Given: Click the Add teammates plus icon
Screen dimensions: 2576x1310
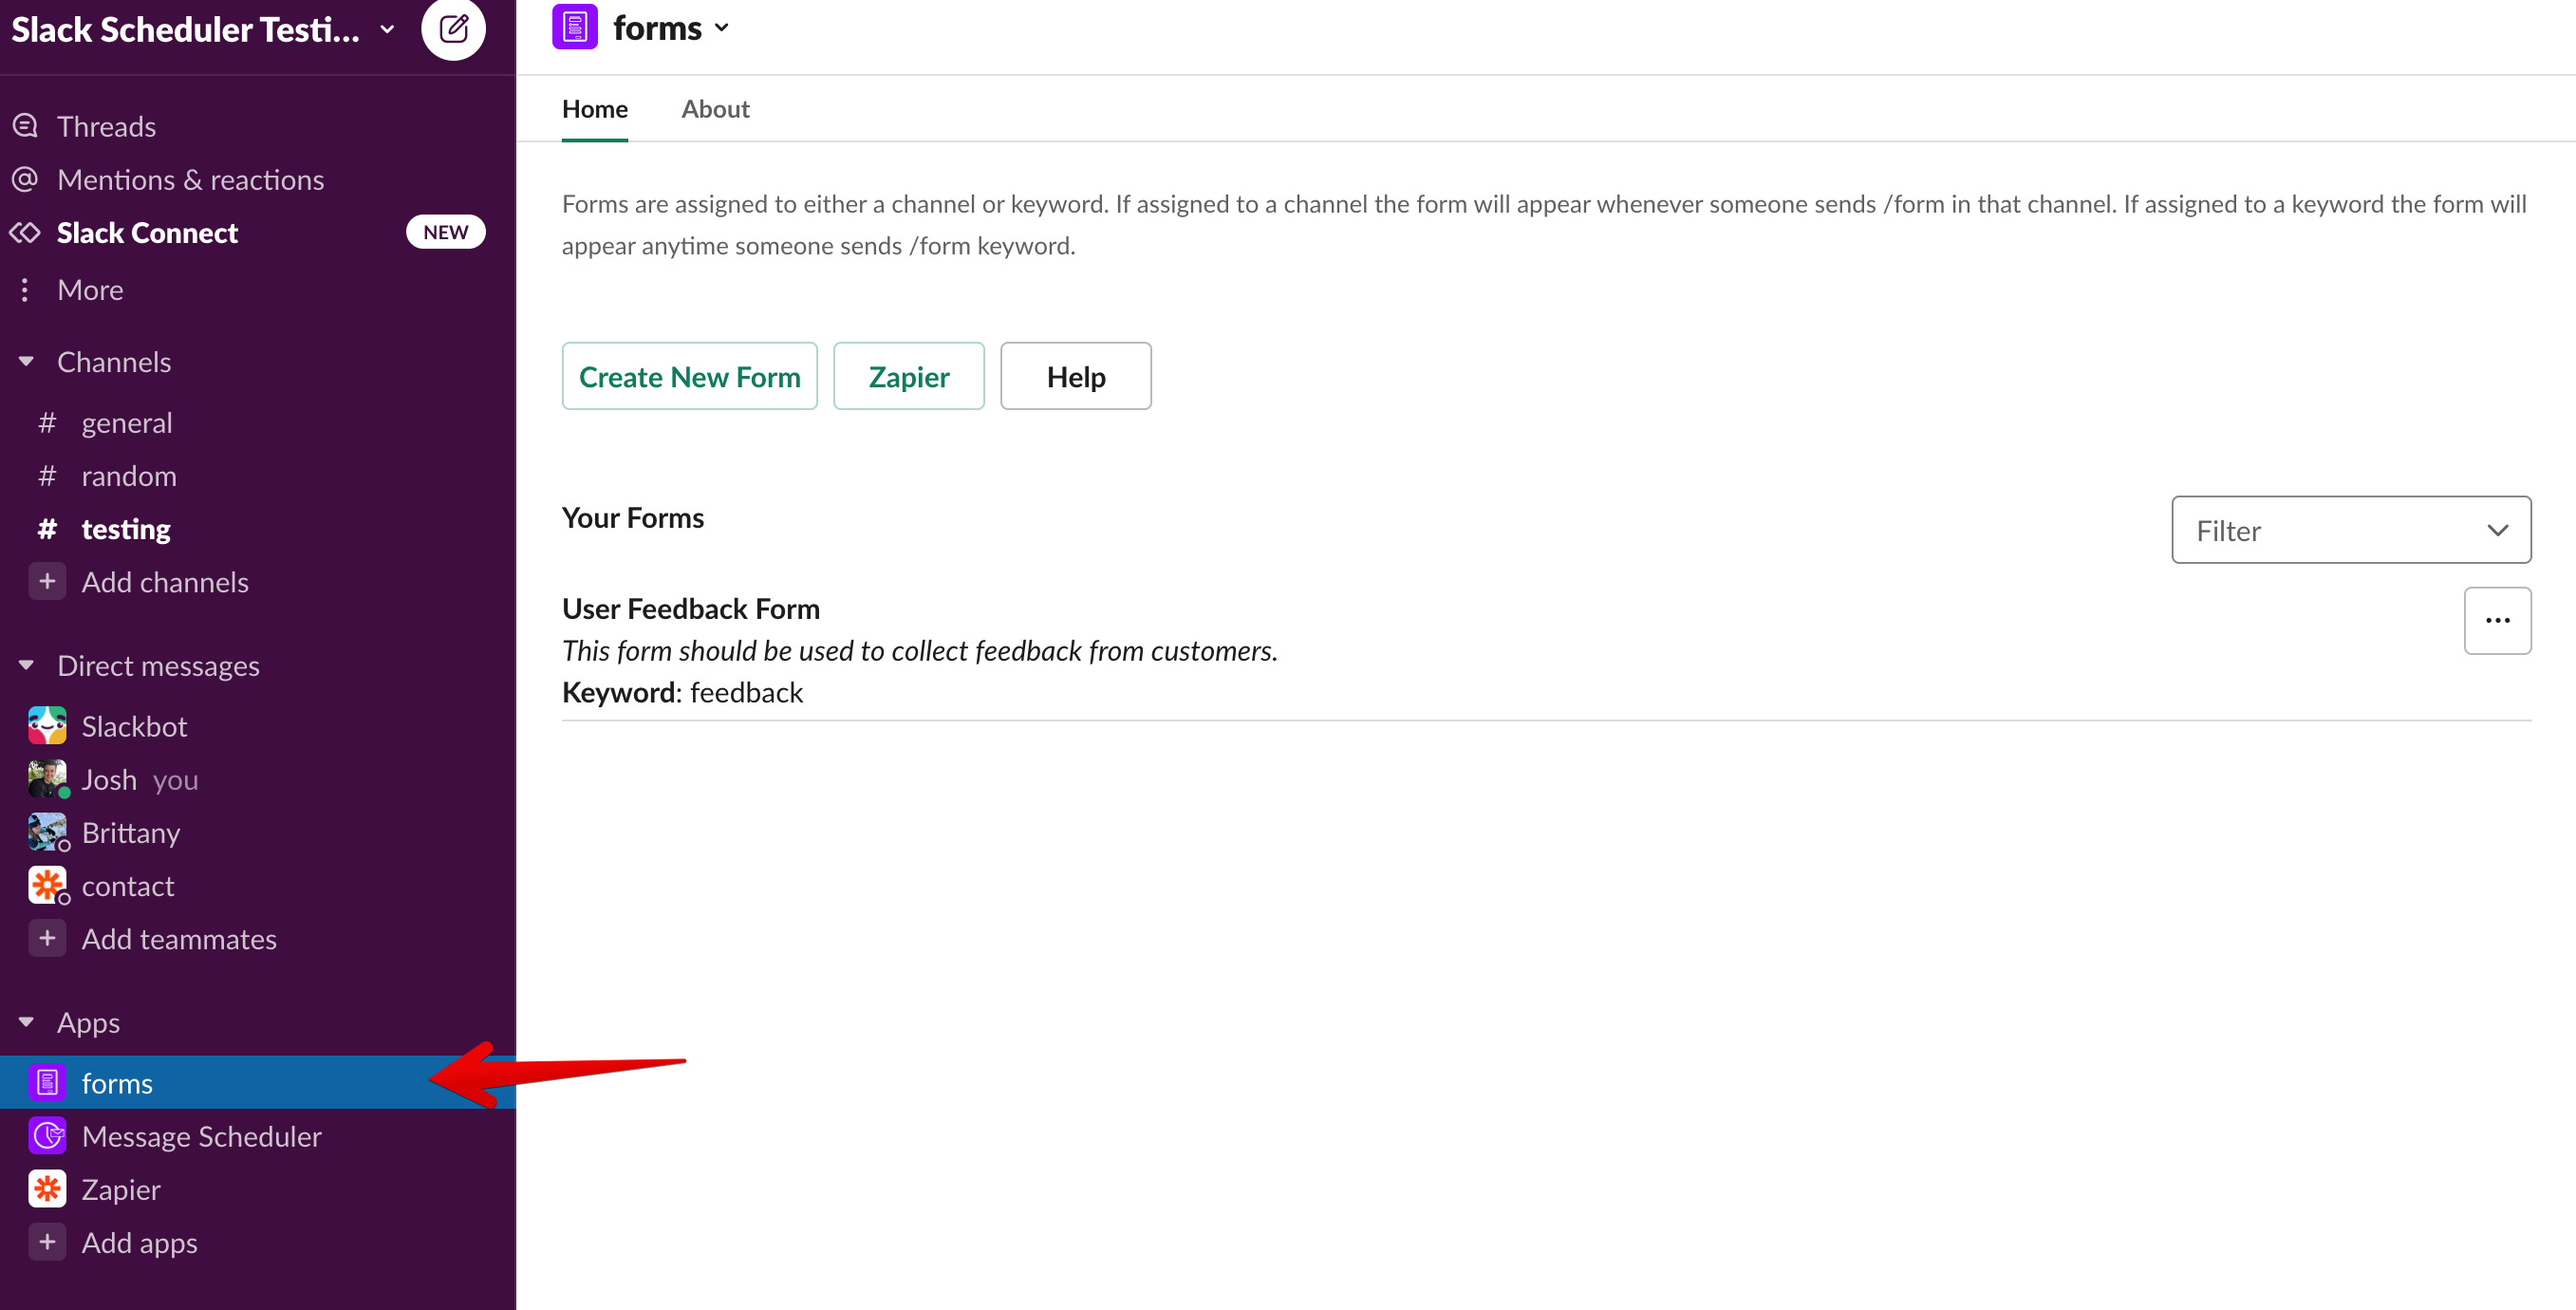Looking at the screenshot, I should point(46,938).
